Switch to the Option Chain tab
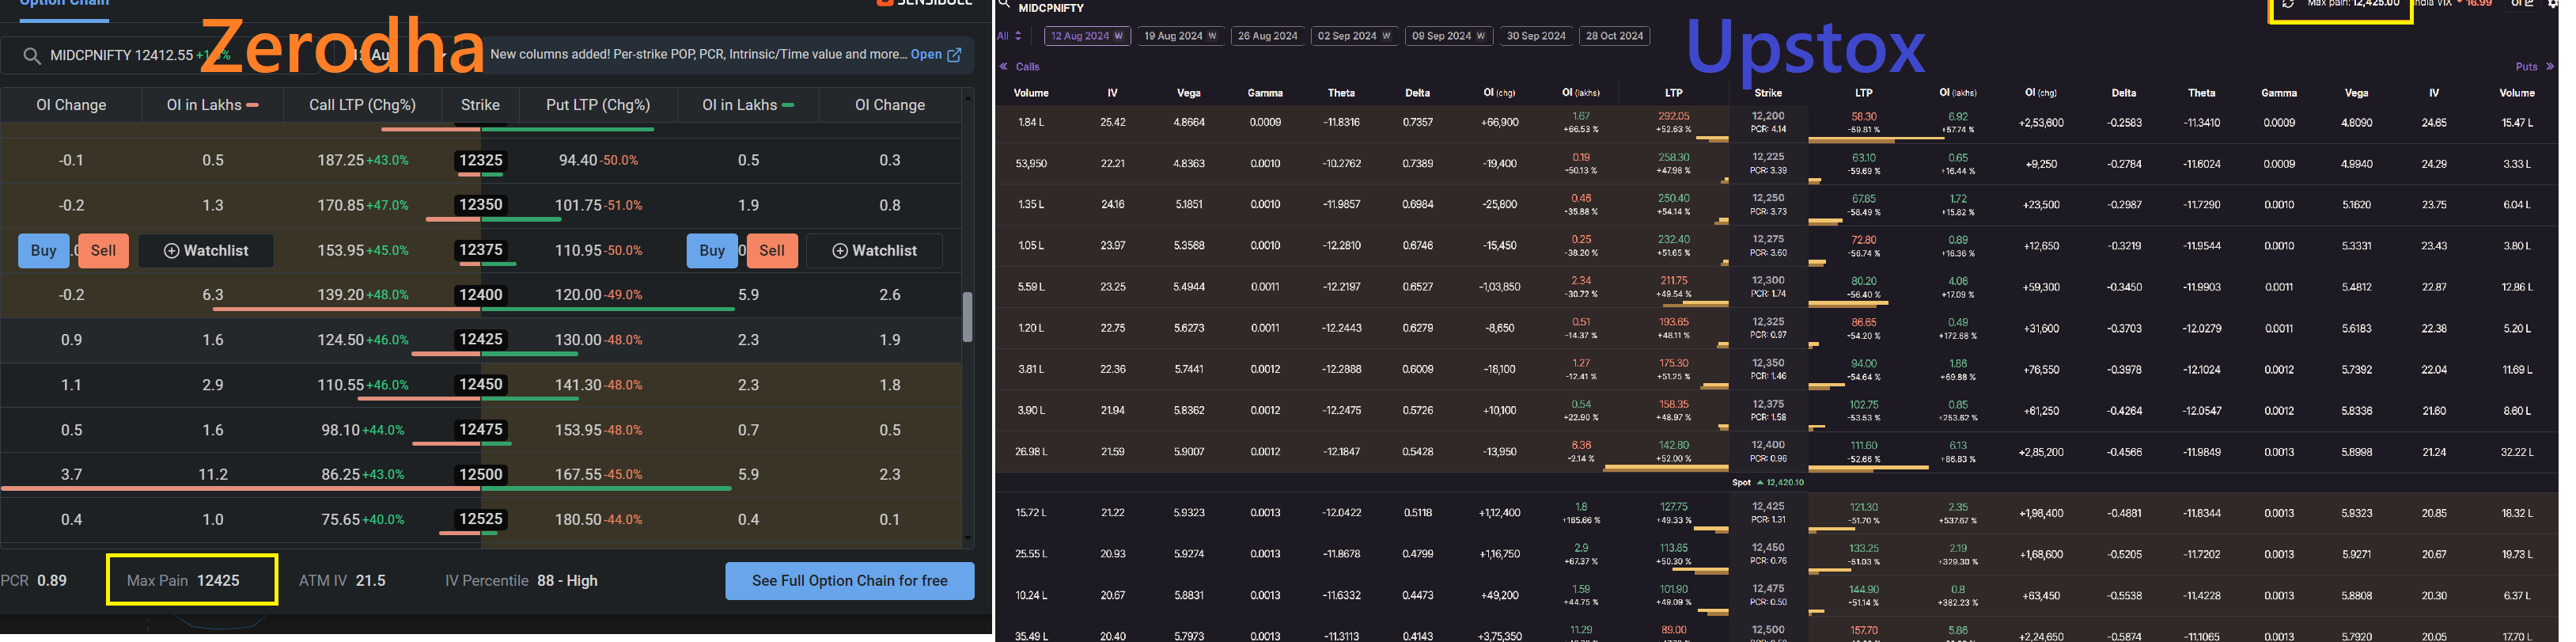 64,4
